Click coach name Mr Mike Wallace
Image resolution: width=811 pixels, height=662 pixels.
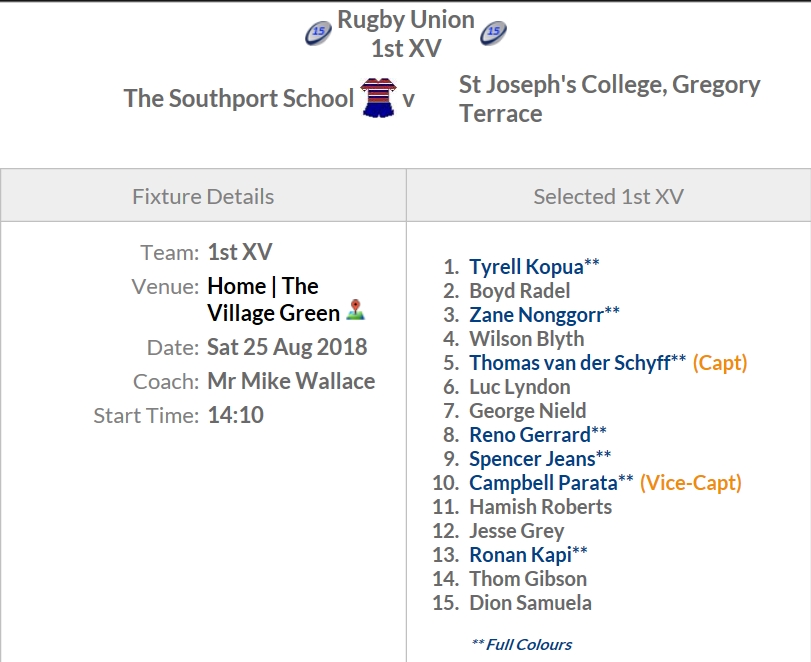291,381
